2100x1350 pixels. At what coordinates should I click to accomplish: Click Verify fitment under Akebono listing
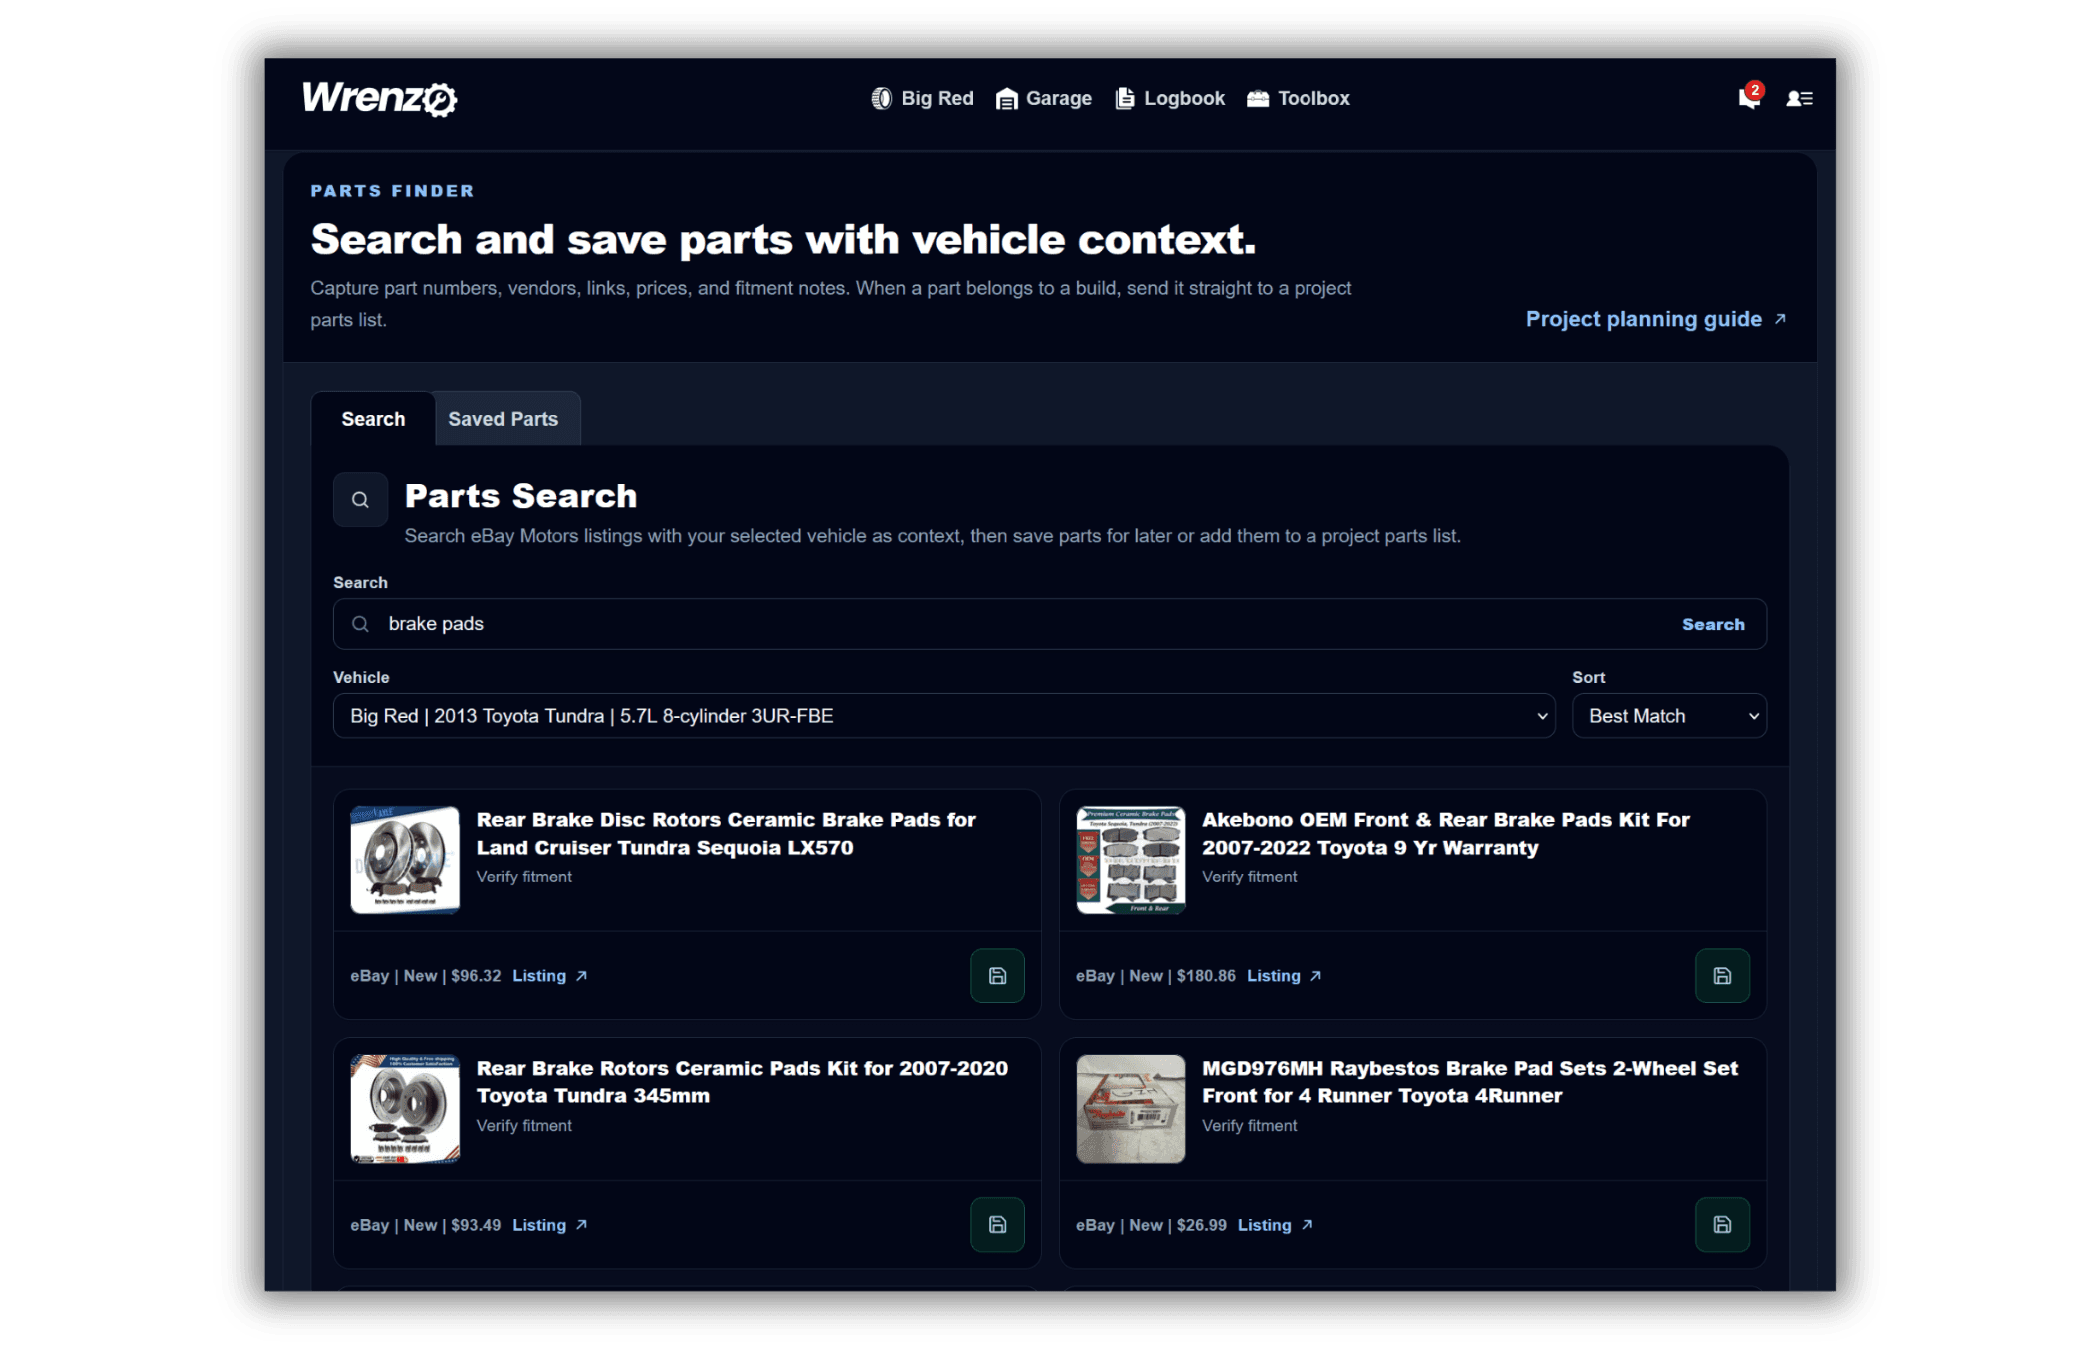[x=1249, y=877]
